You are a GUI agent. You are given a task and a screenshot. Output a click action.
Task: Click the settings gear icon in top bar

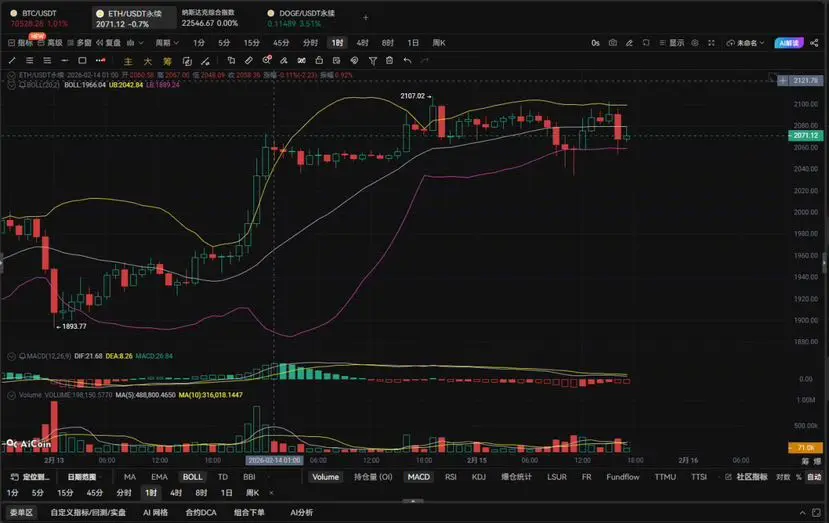click(695, 43)
